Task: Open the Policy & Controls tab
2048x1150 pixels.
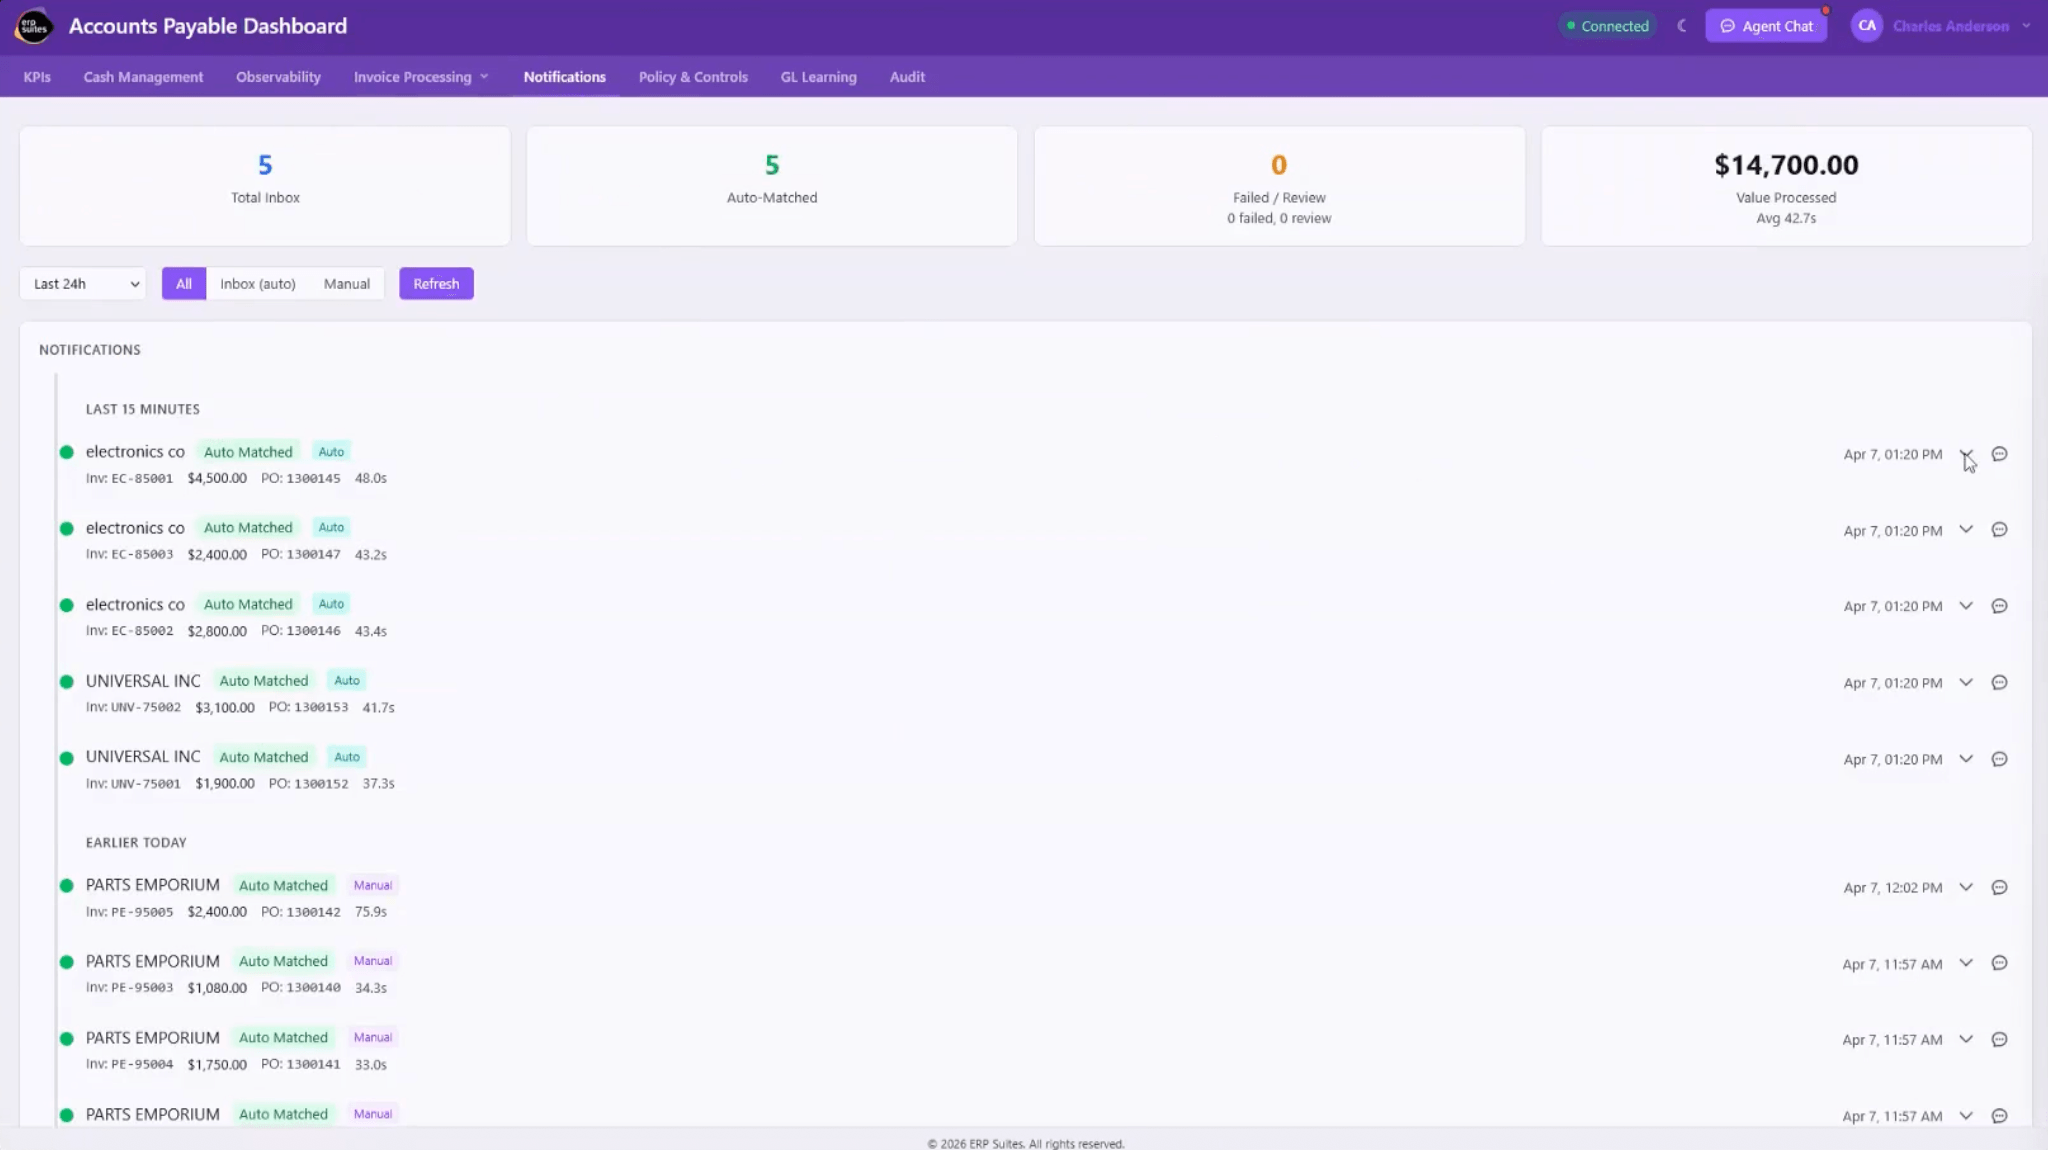Action: pyautogui.click(x=693, y=77)
